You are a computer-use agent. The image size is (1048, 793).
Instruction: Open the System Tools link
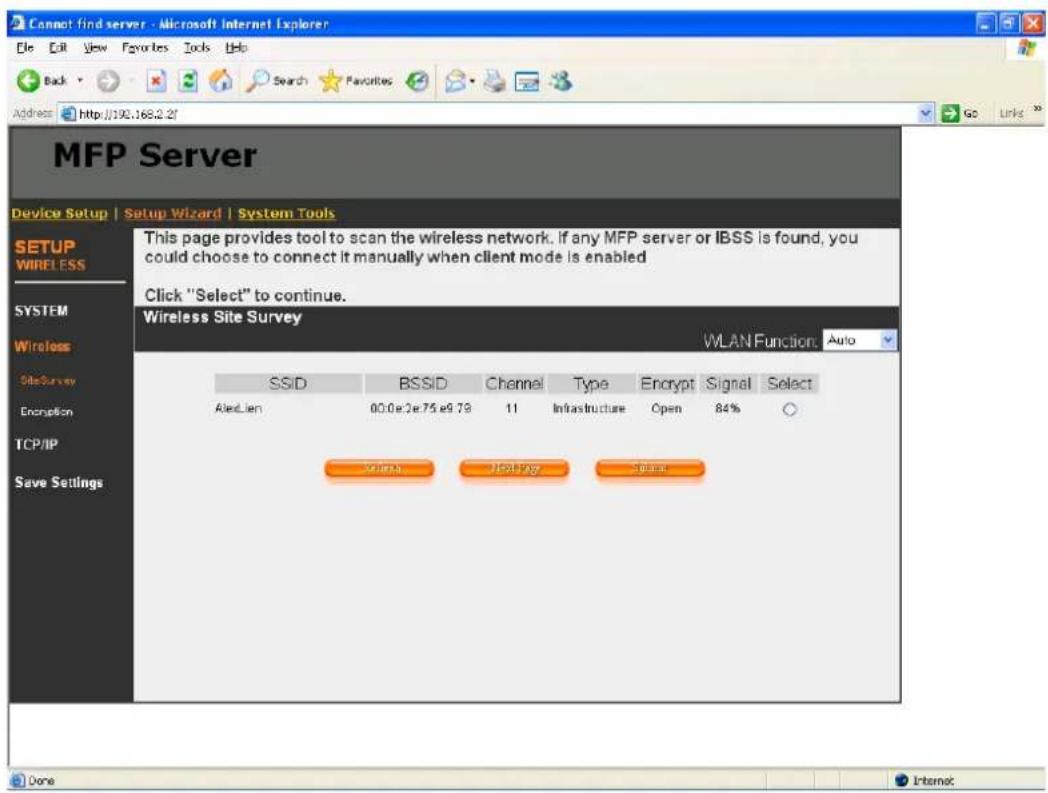(x=286, y=213)
